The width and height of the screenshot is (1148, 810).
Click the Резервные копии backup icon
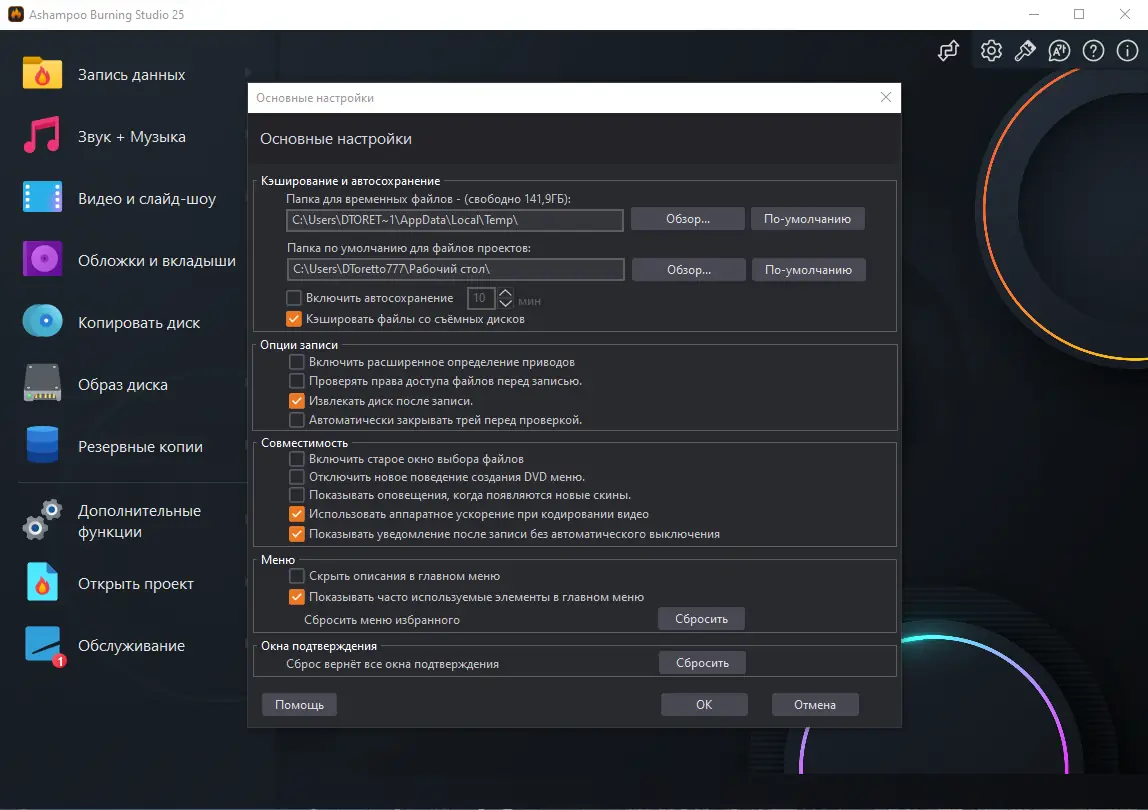tap(40, 448)
